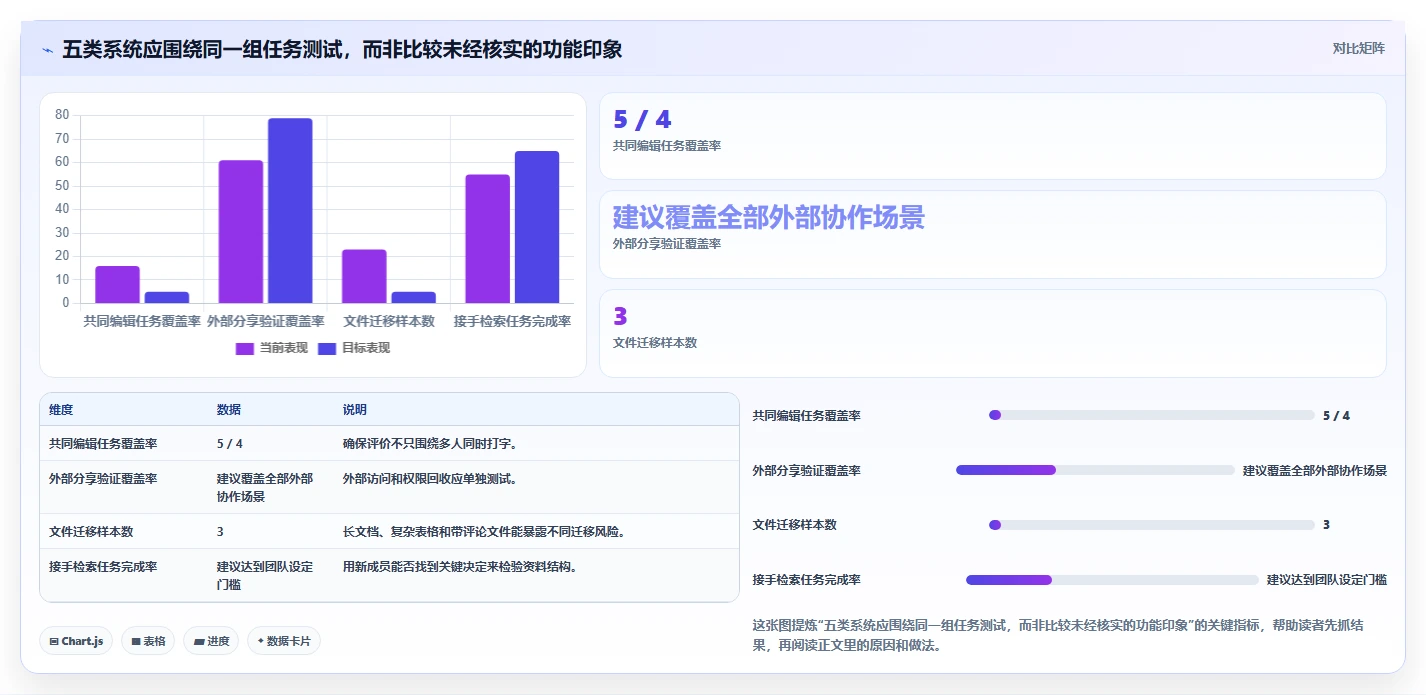1426x695 pixels.
Task: Click the 维度 table column header
Action: click(61, 410)
